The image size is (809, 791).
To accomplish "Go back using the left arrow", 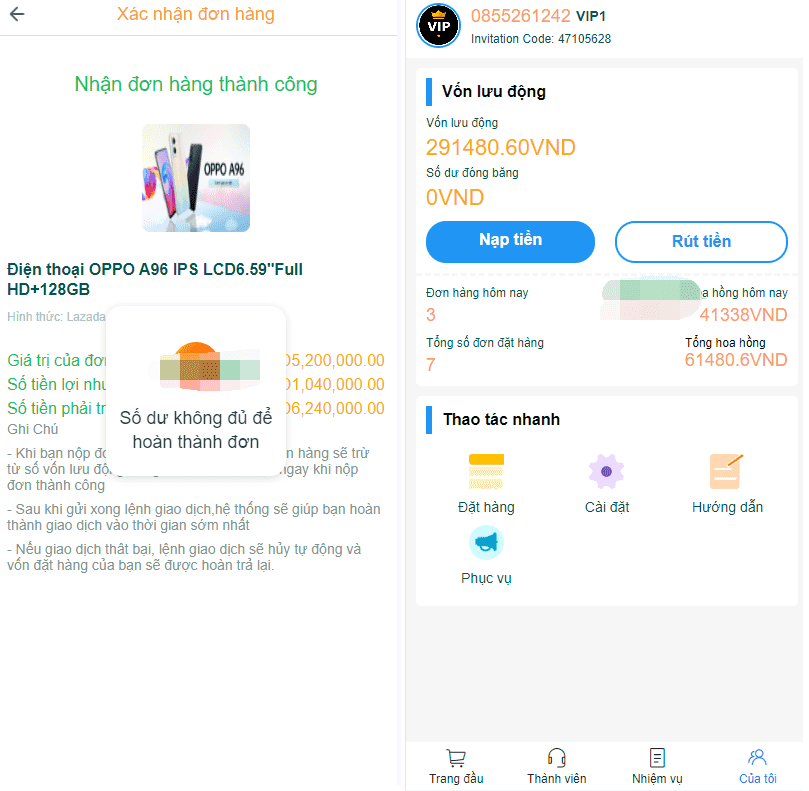I will 17,14.
